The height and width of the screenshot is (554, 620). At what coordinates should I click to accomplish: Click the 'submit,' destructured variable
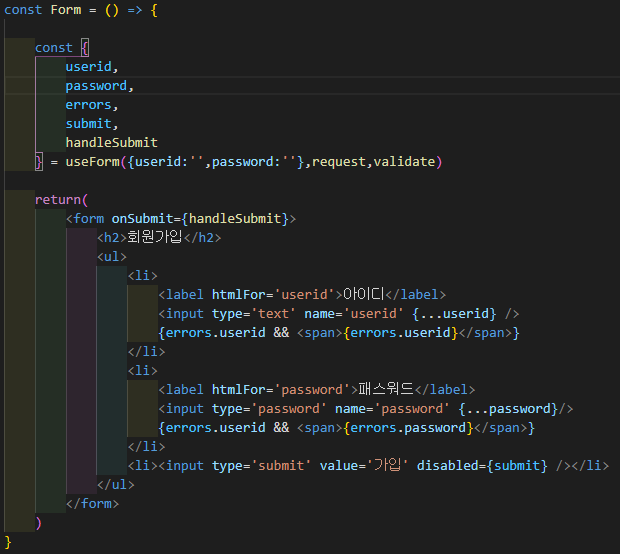92,124
